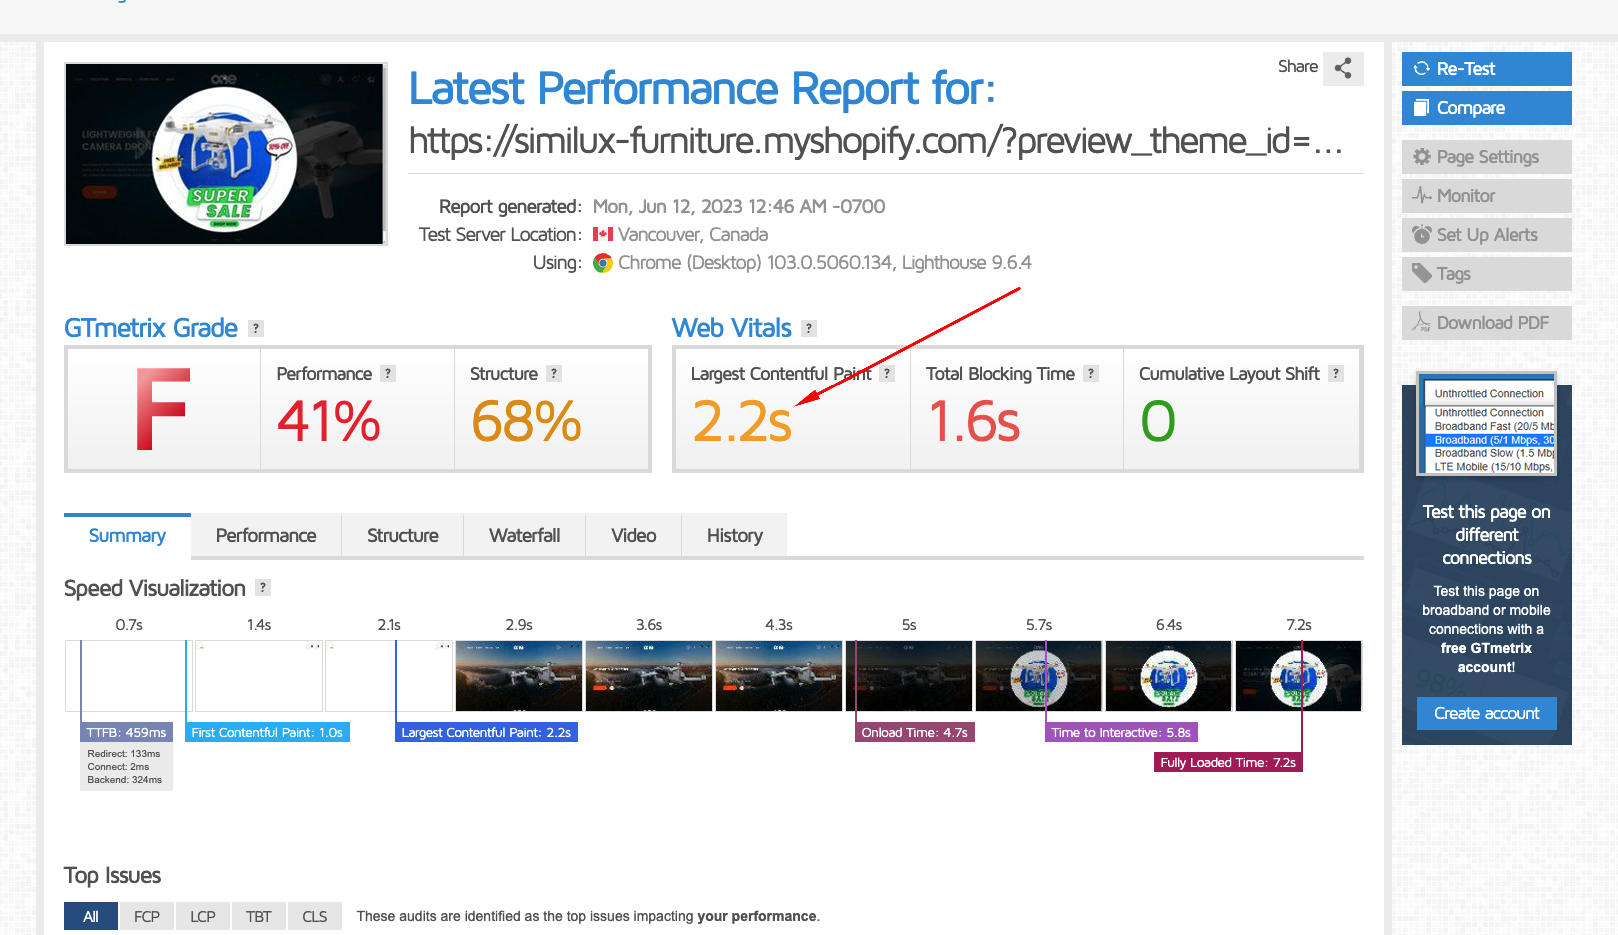Click the Create account button
Viewport: 1618px width, 935px height.
pyautogui.click(x=1486, y=713)
